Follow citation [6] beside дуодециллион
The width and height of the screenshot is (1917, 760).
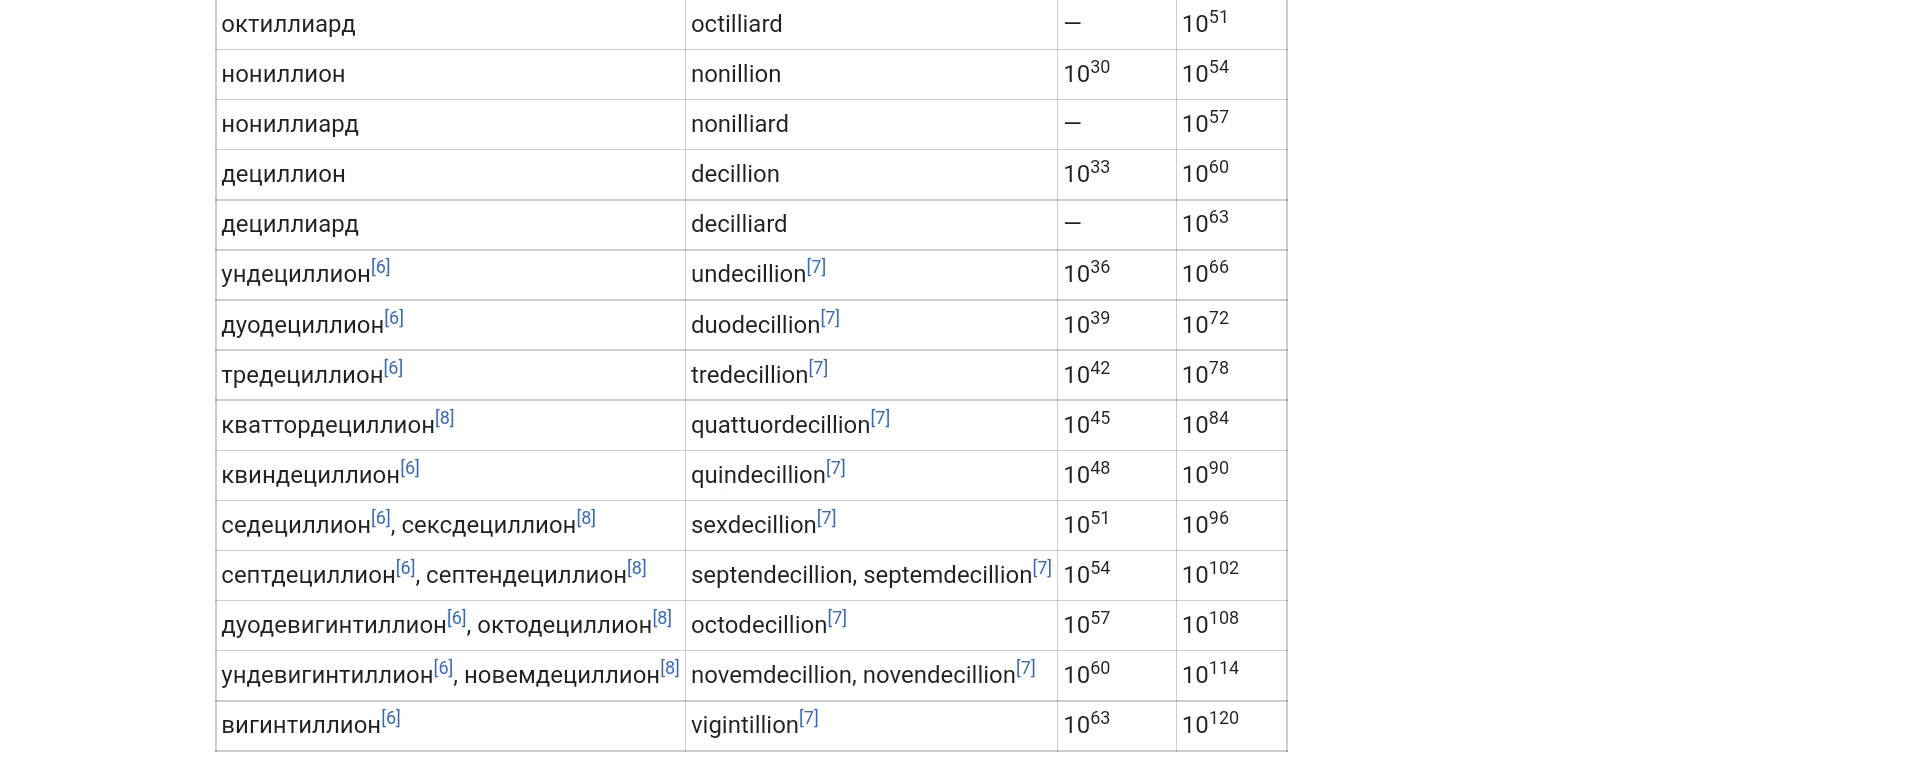coord(394,318)
